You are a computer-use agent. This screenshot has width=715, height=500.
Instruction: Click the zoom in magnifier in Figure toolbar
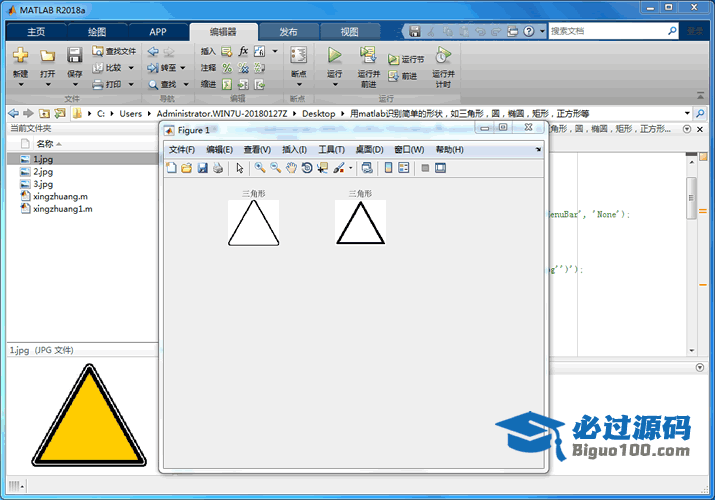259,168
